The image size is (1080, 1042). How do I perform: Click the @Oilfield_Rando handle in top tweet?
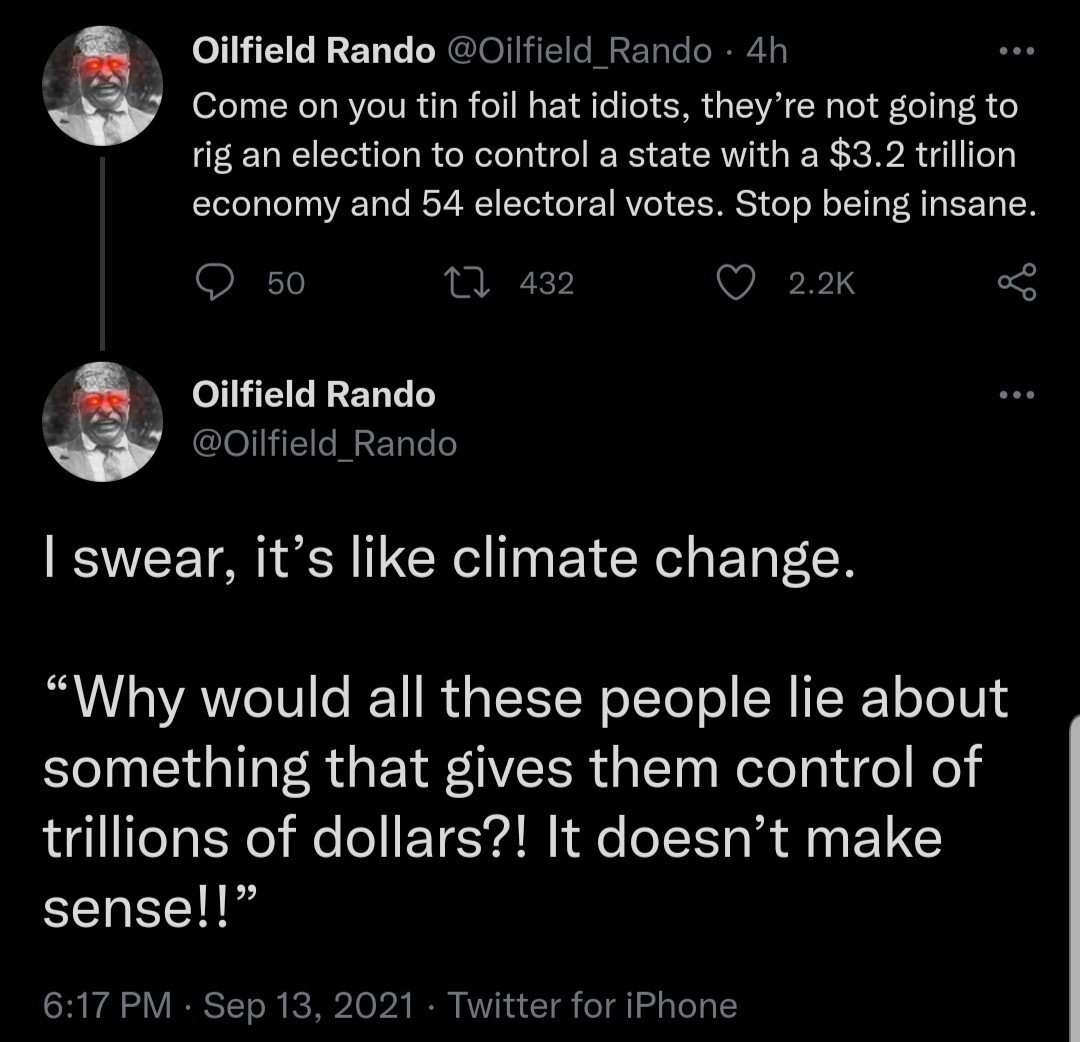[x=578, y=51]
